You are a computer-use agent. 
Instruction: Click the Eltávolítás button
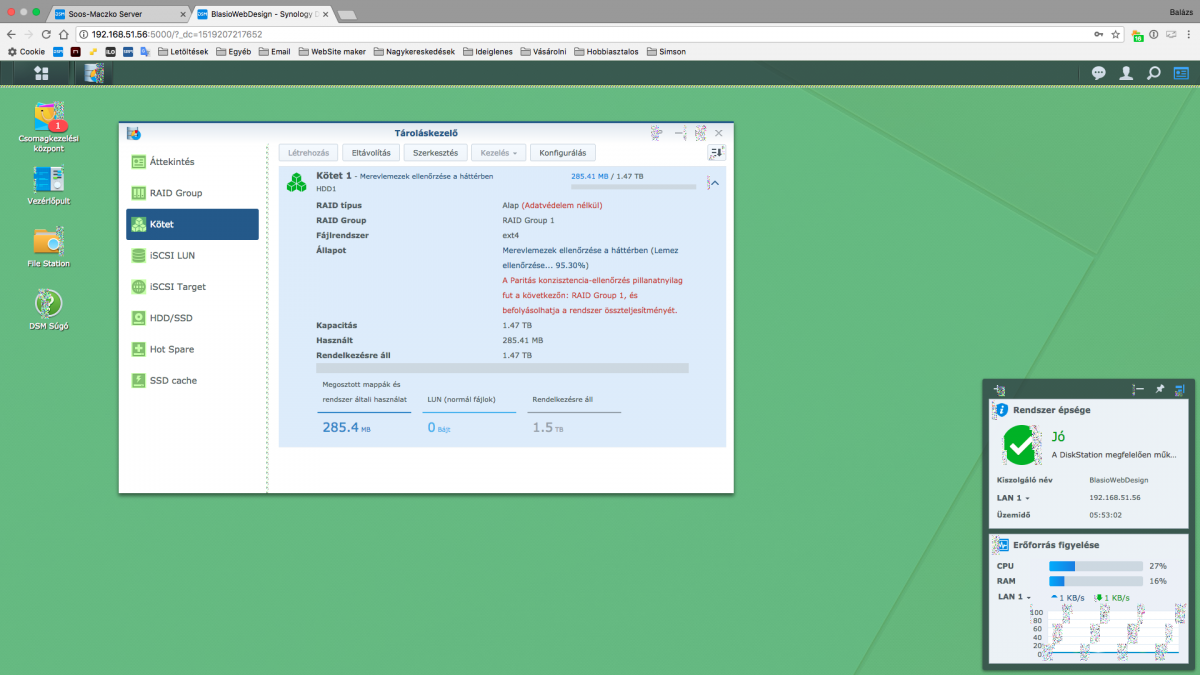[x=372, y=152]
